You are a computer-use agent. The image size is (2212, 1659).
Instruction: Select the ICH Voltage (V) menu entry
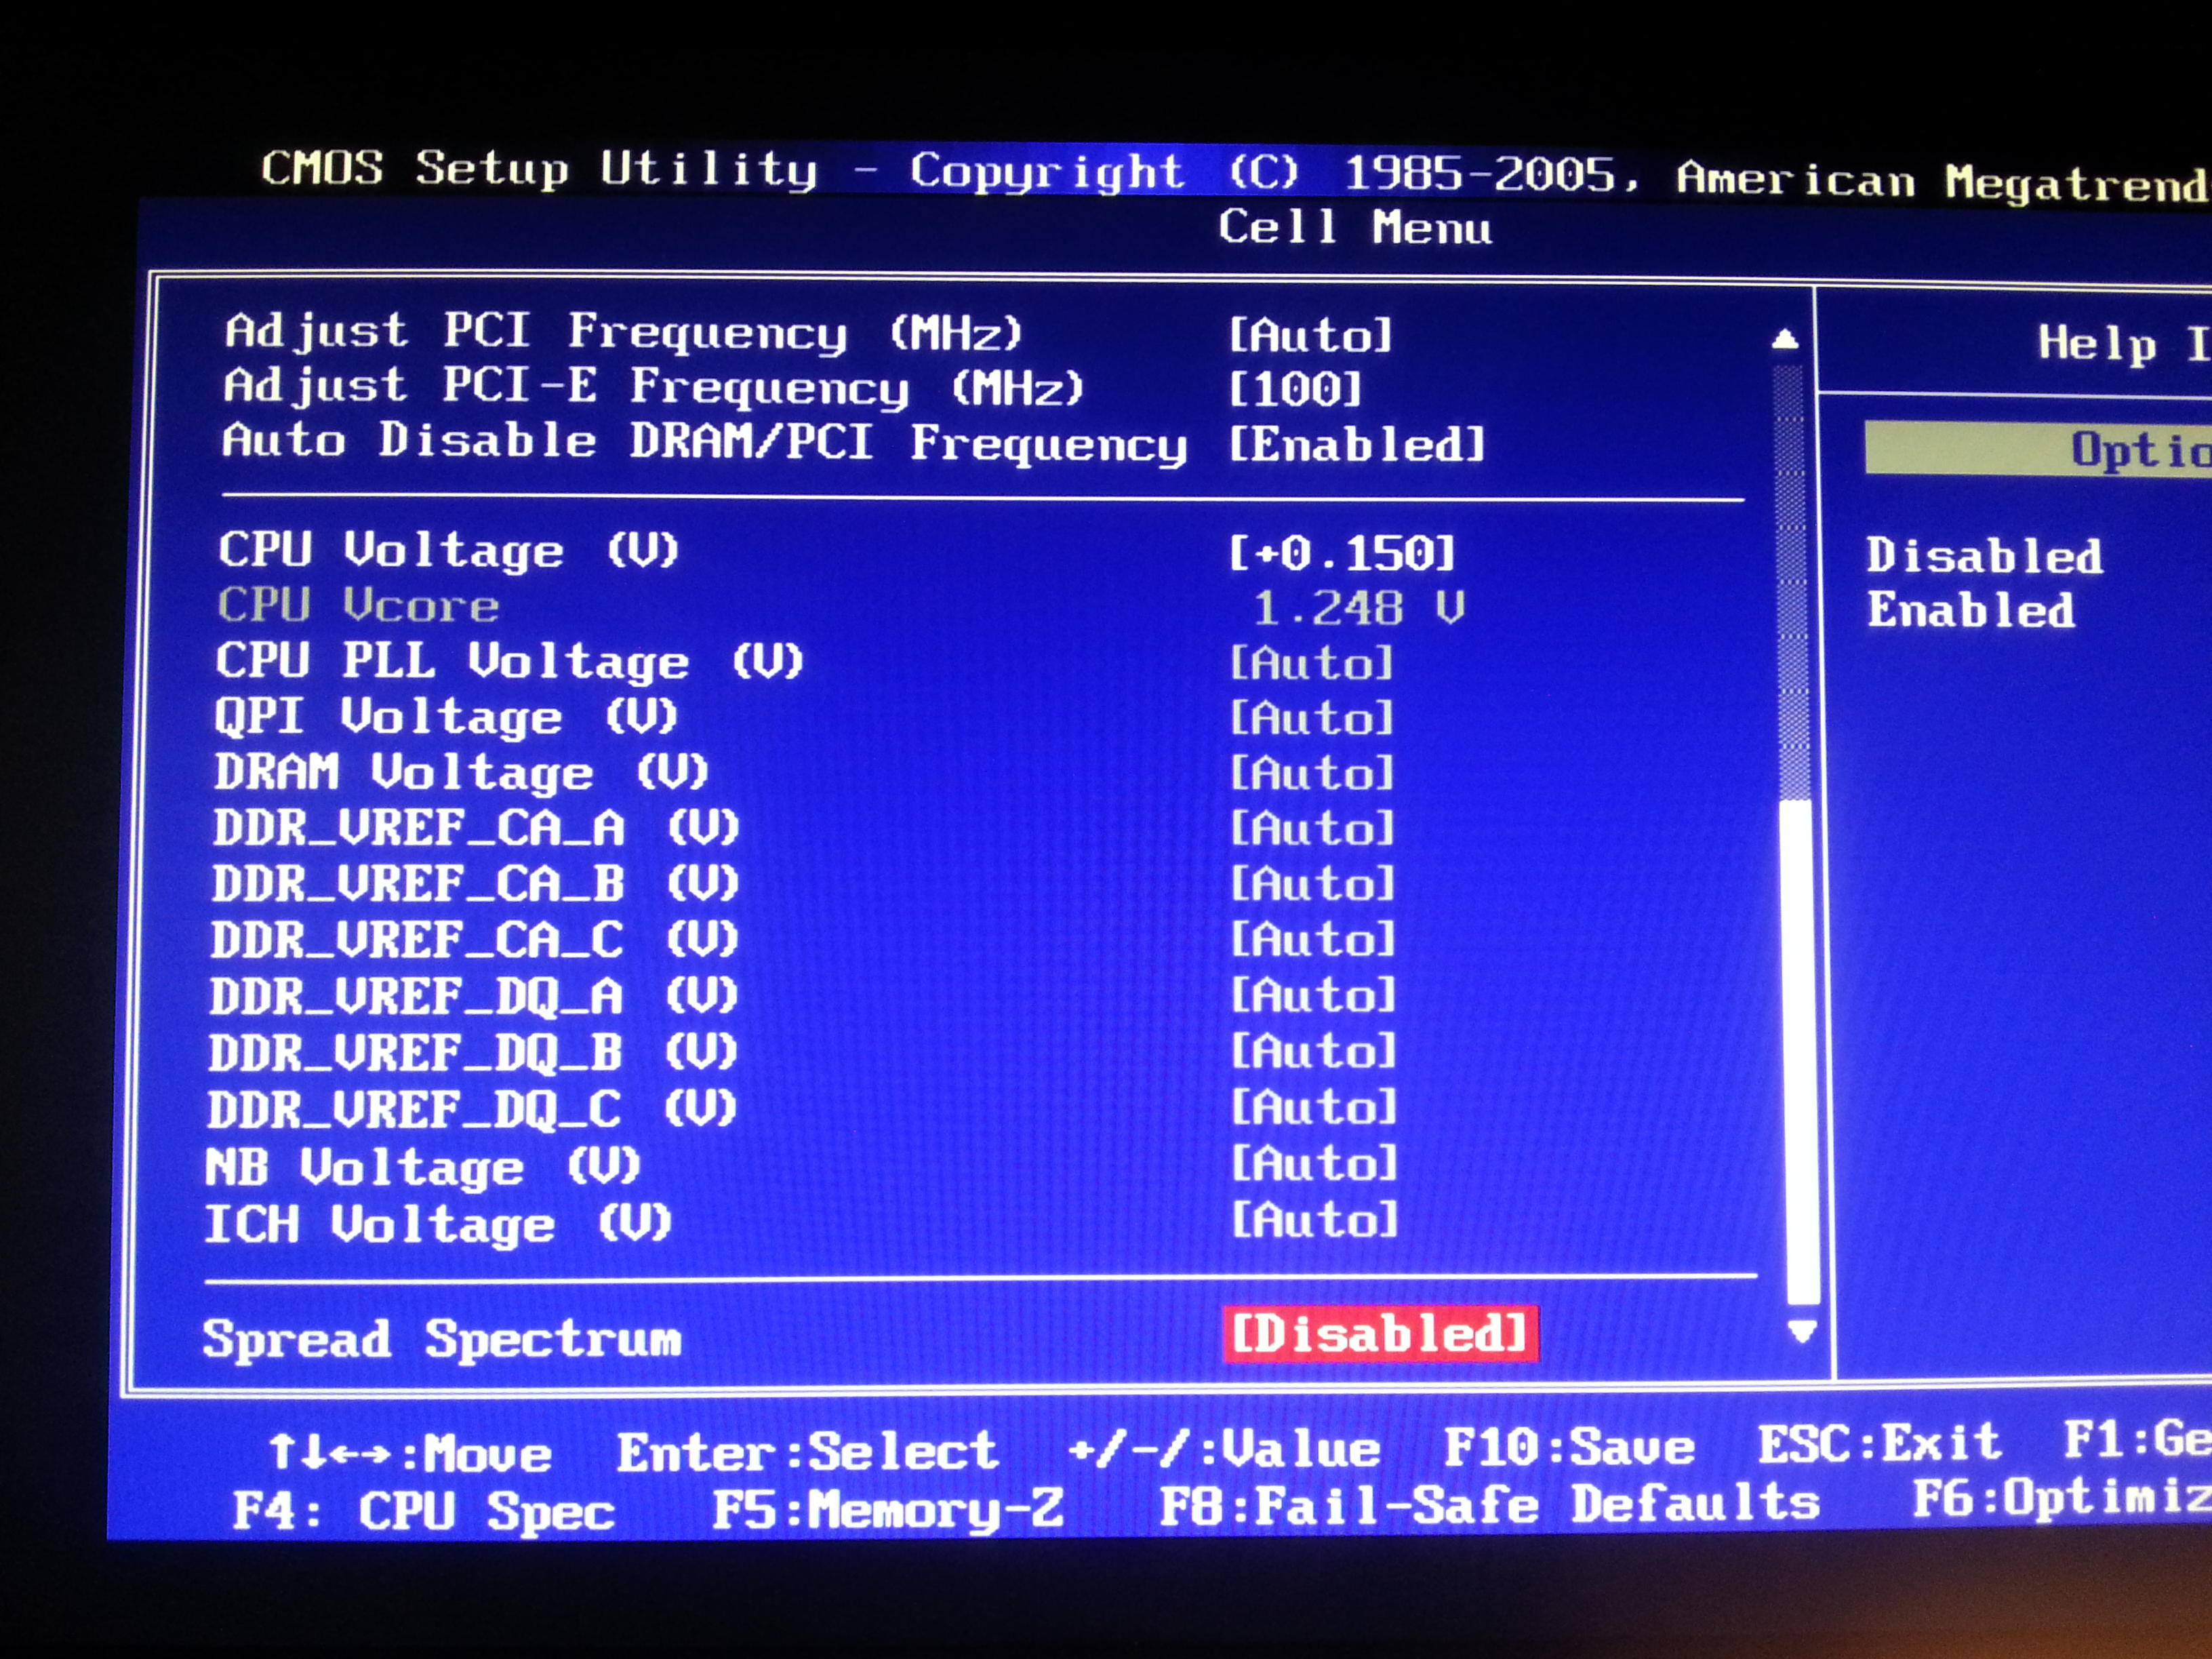437,1224
